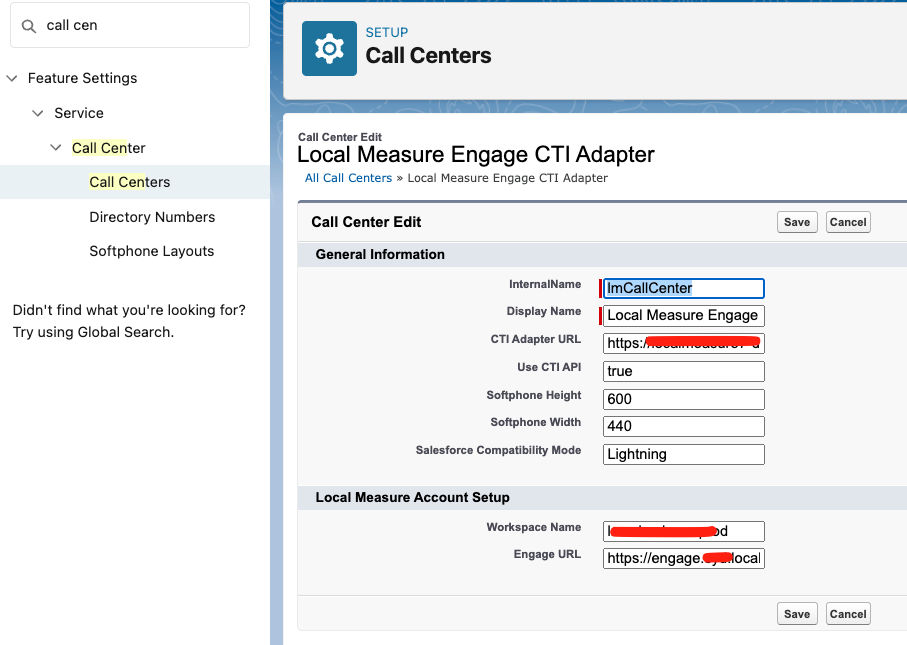Collapse the Feature Settings section

(x=12, y=78)
